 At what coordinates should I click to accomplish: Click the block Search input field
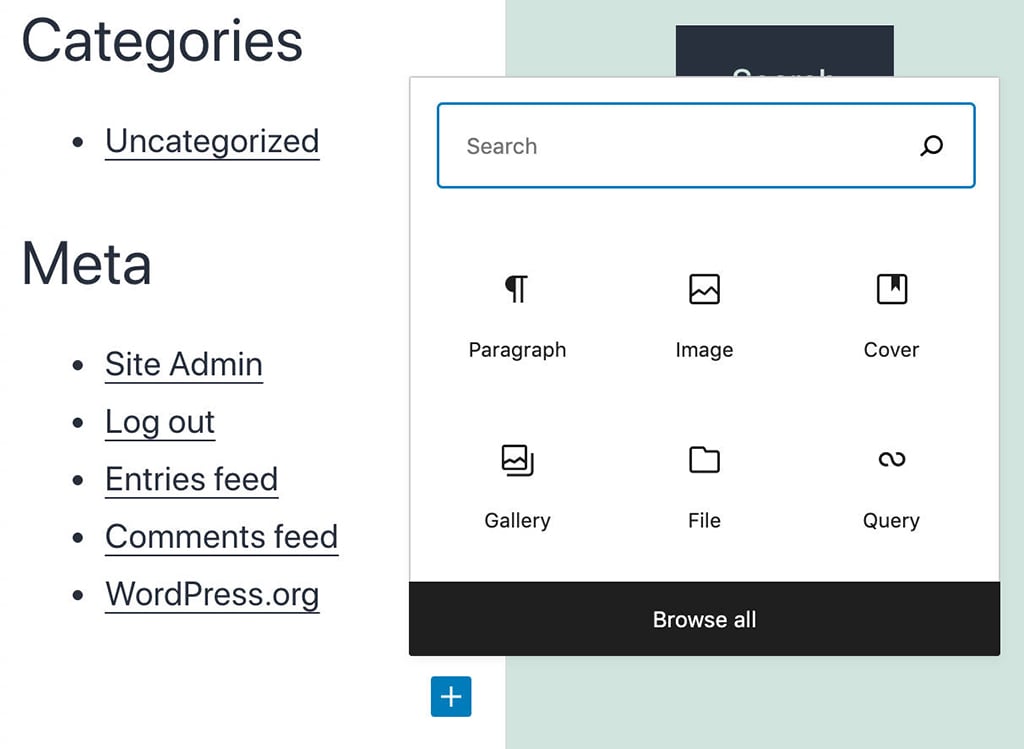tap(680, 146)
